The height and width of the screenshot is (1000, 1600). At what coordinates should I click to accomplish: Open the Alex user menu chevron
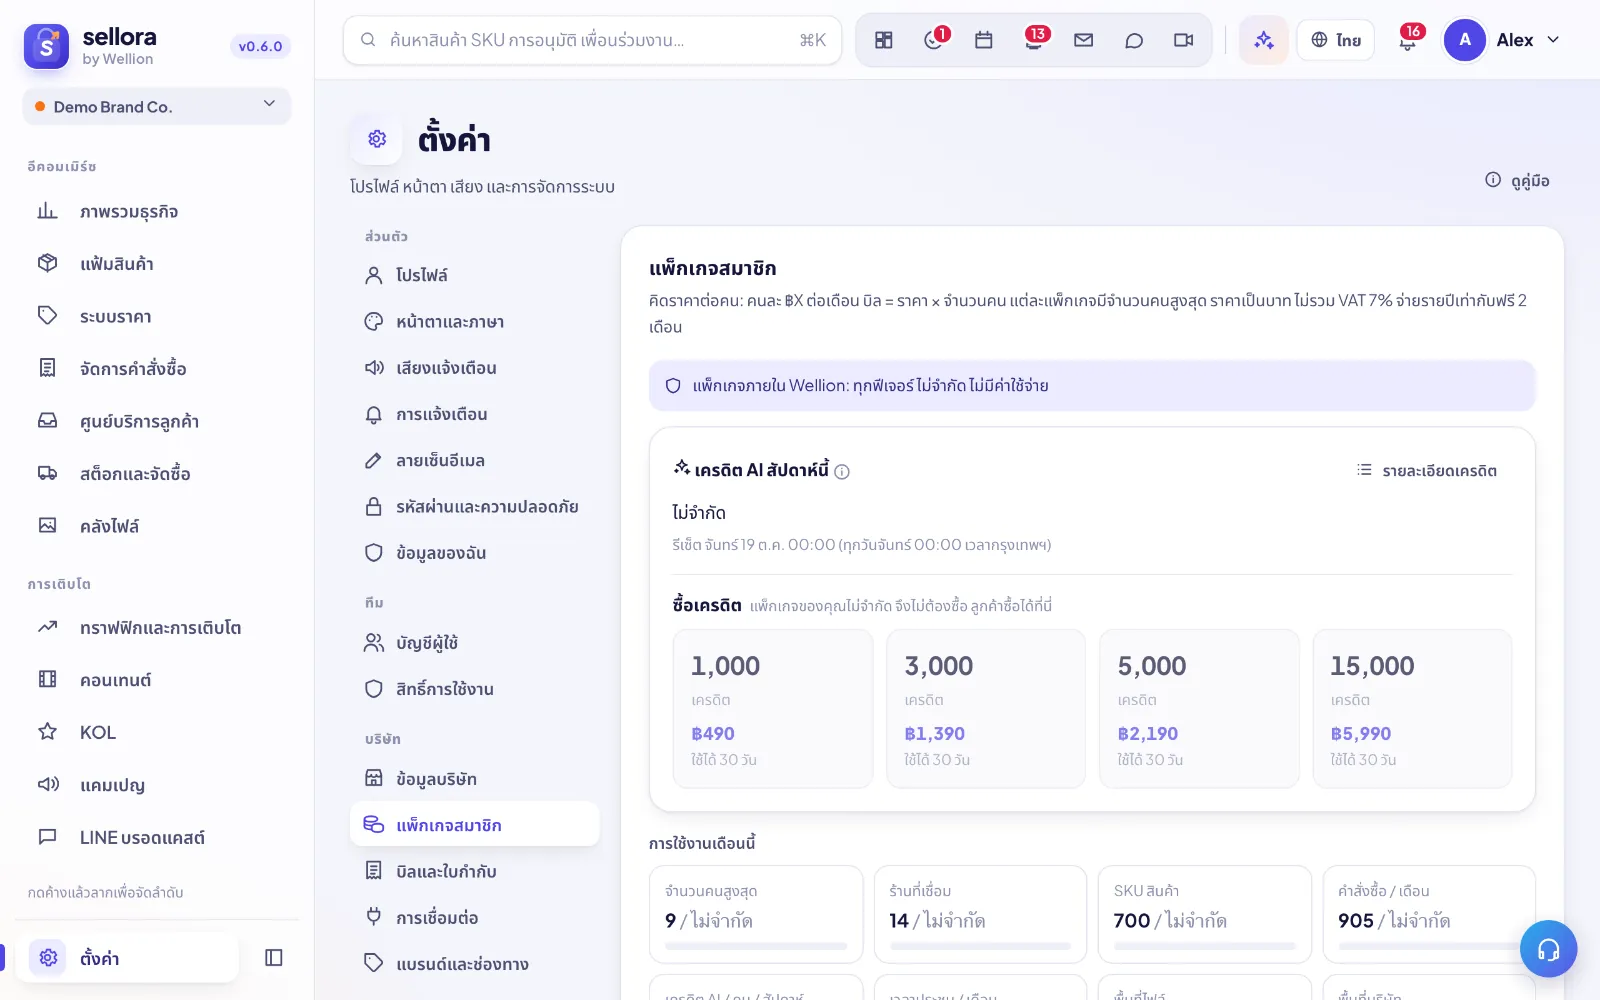point(1553,40)
